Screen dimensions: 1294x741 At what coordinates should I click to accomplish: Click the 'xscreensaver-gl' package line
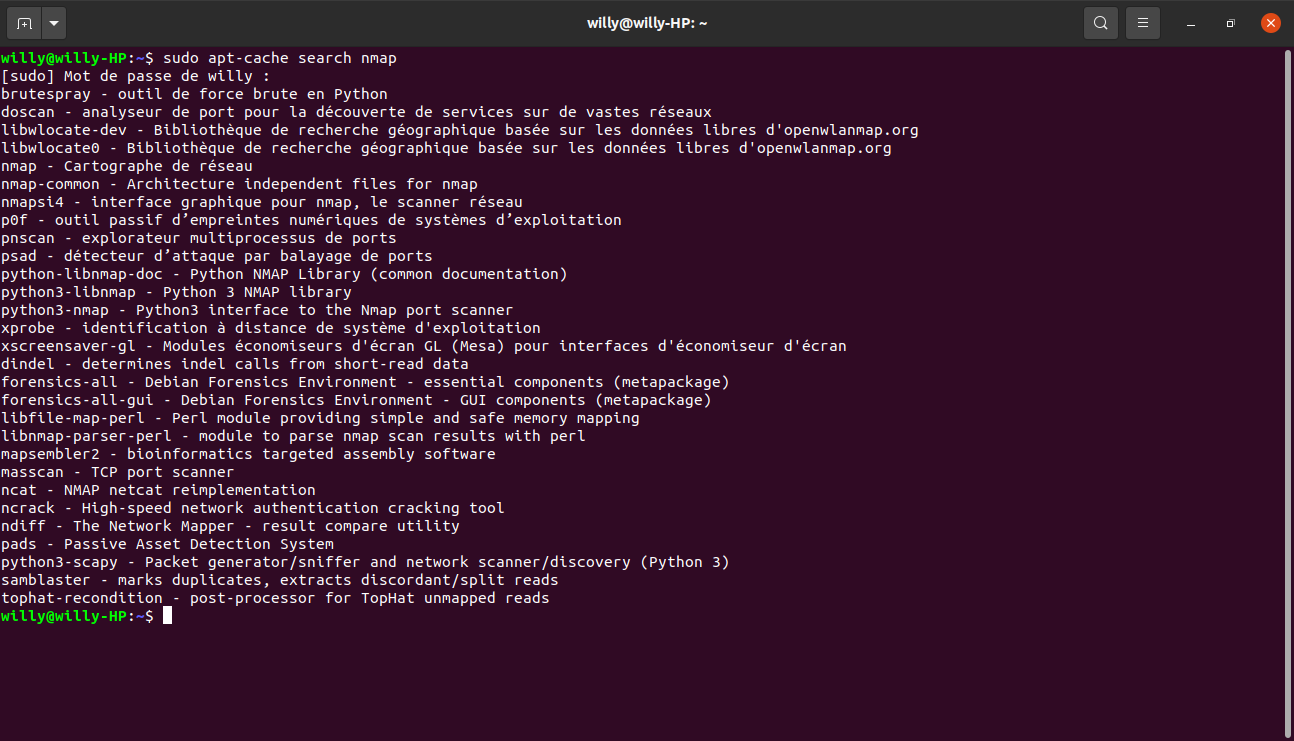(x=424, y=346)
